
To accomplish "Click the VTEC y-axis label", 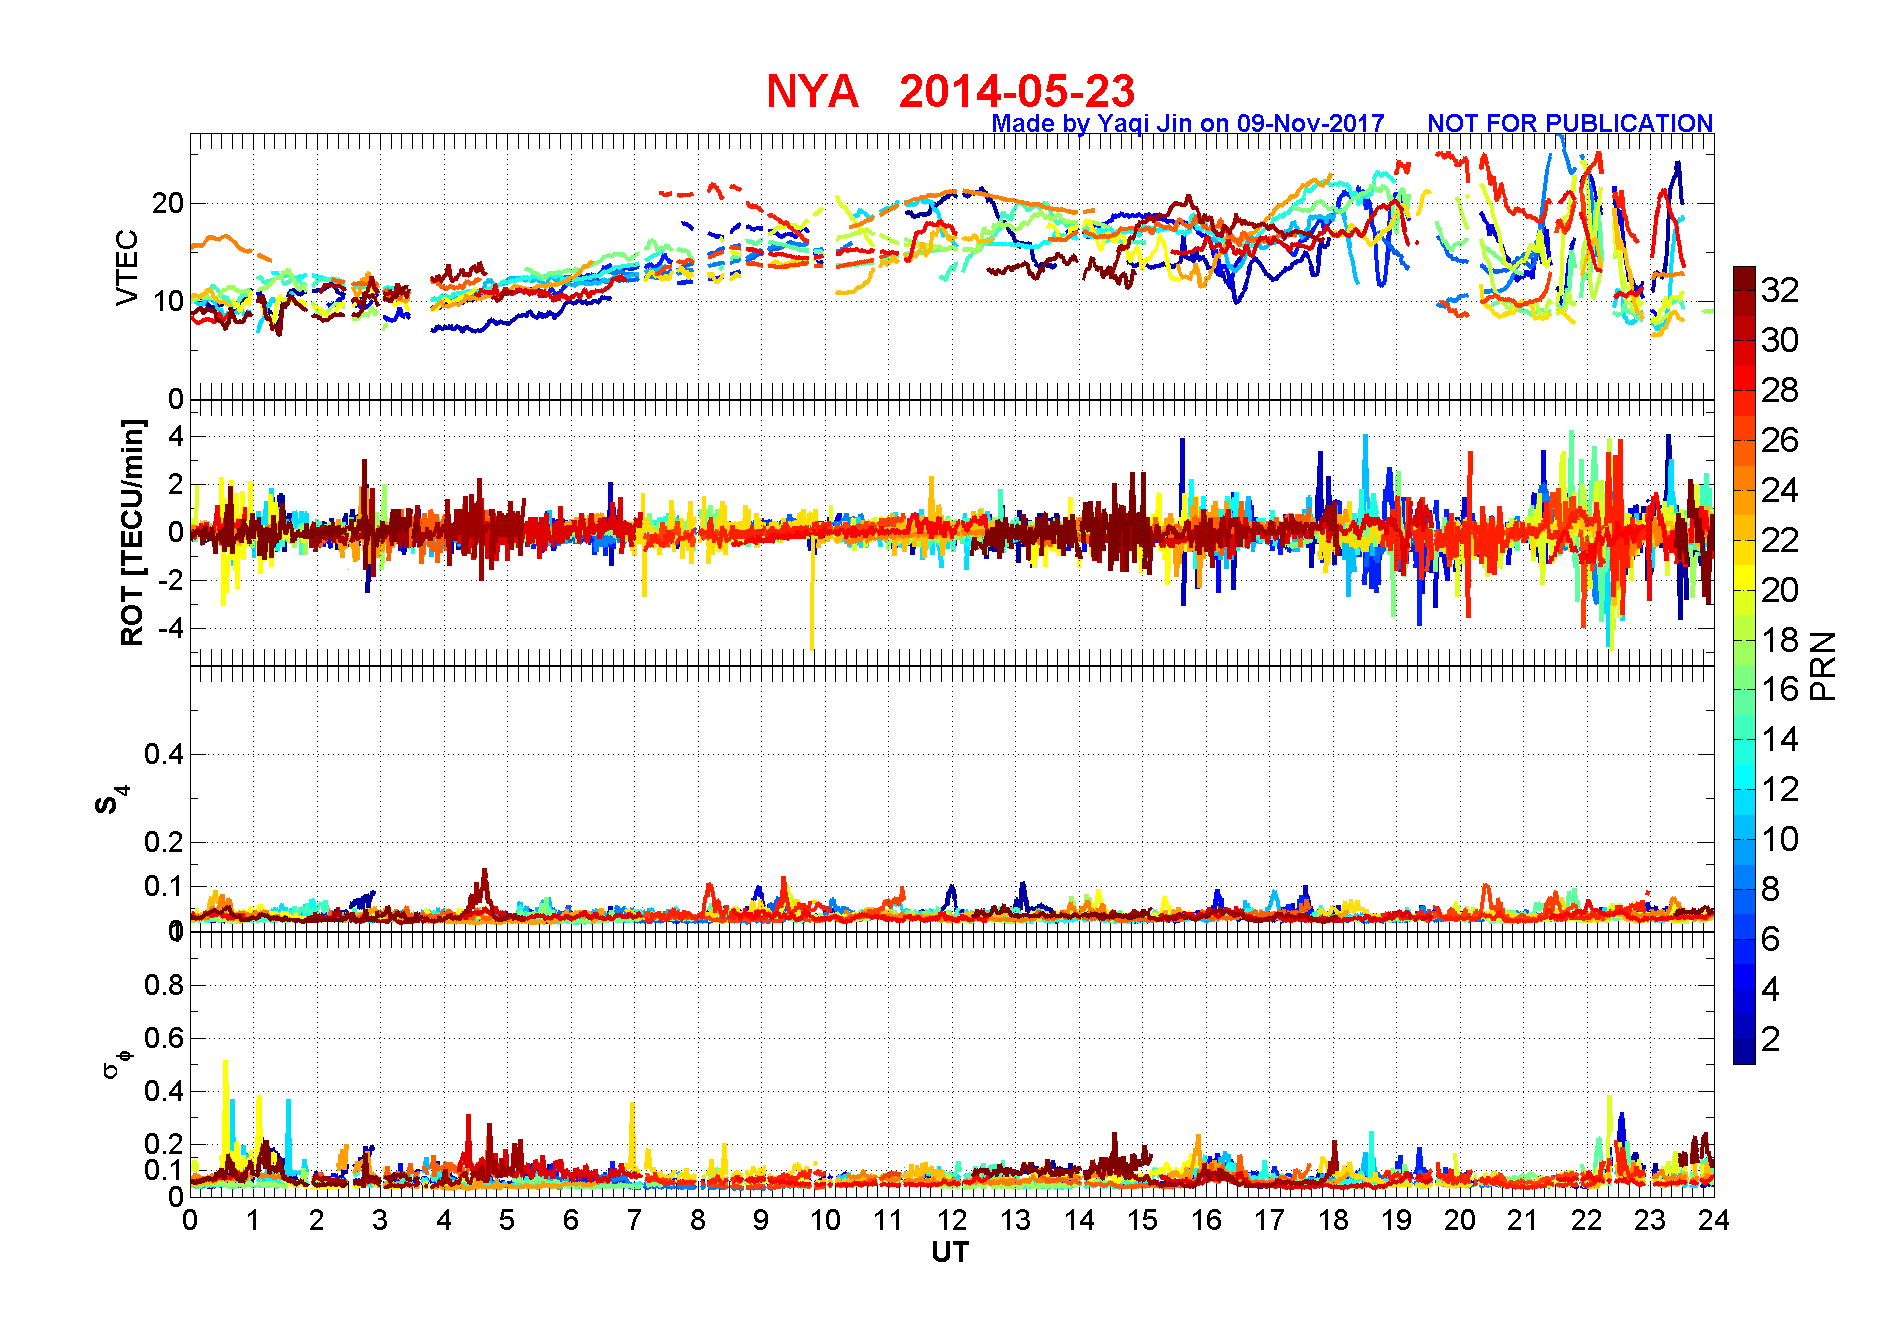I will (127, 267).
